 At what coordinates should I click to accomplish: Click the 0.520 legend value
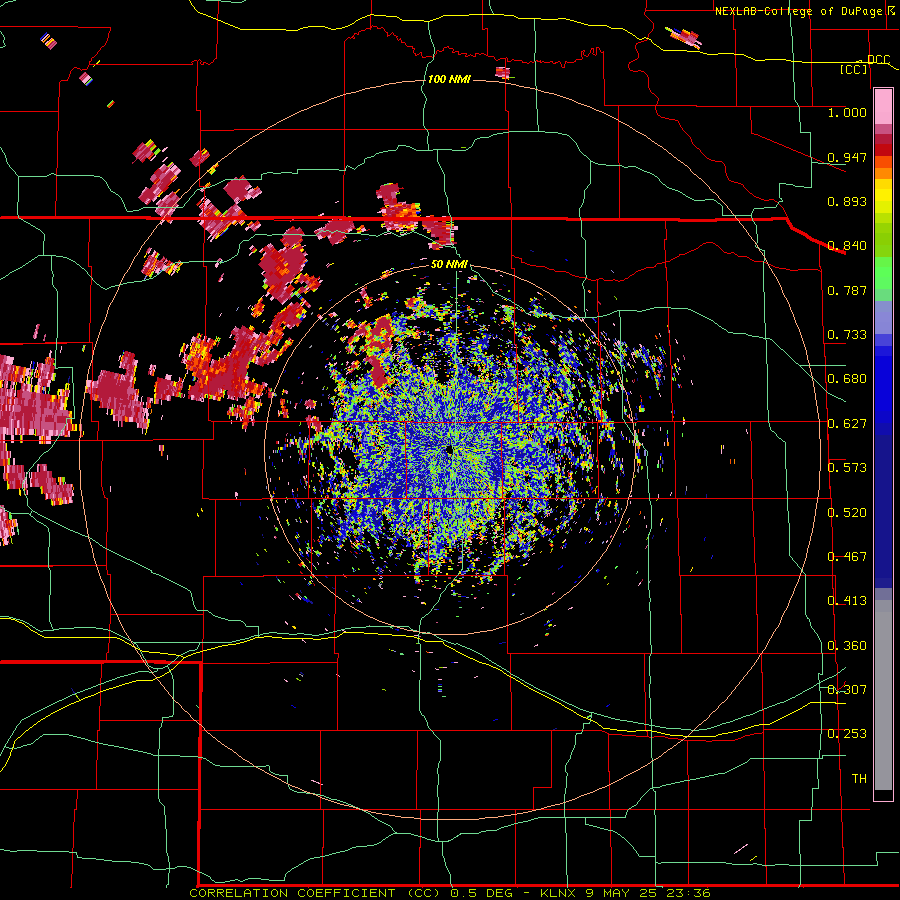[x=847, y=513]
